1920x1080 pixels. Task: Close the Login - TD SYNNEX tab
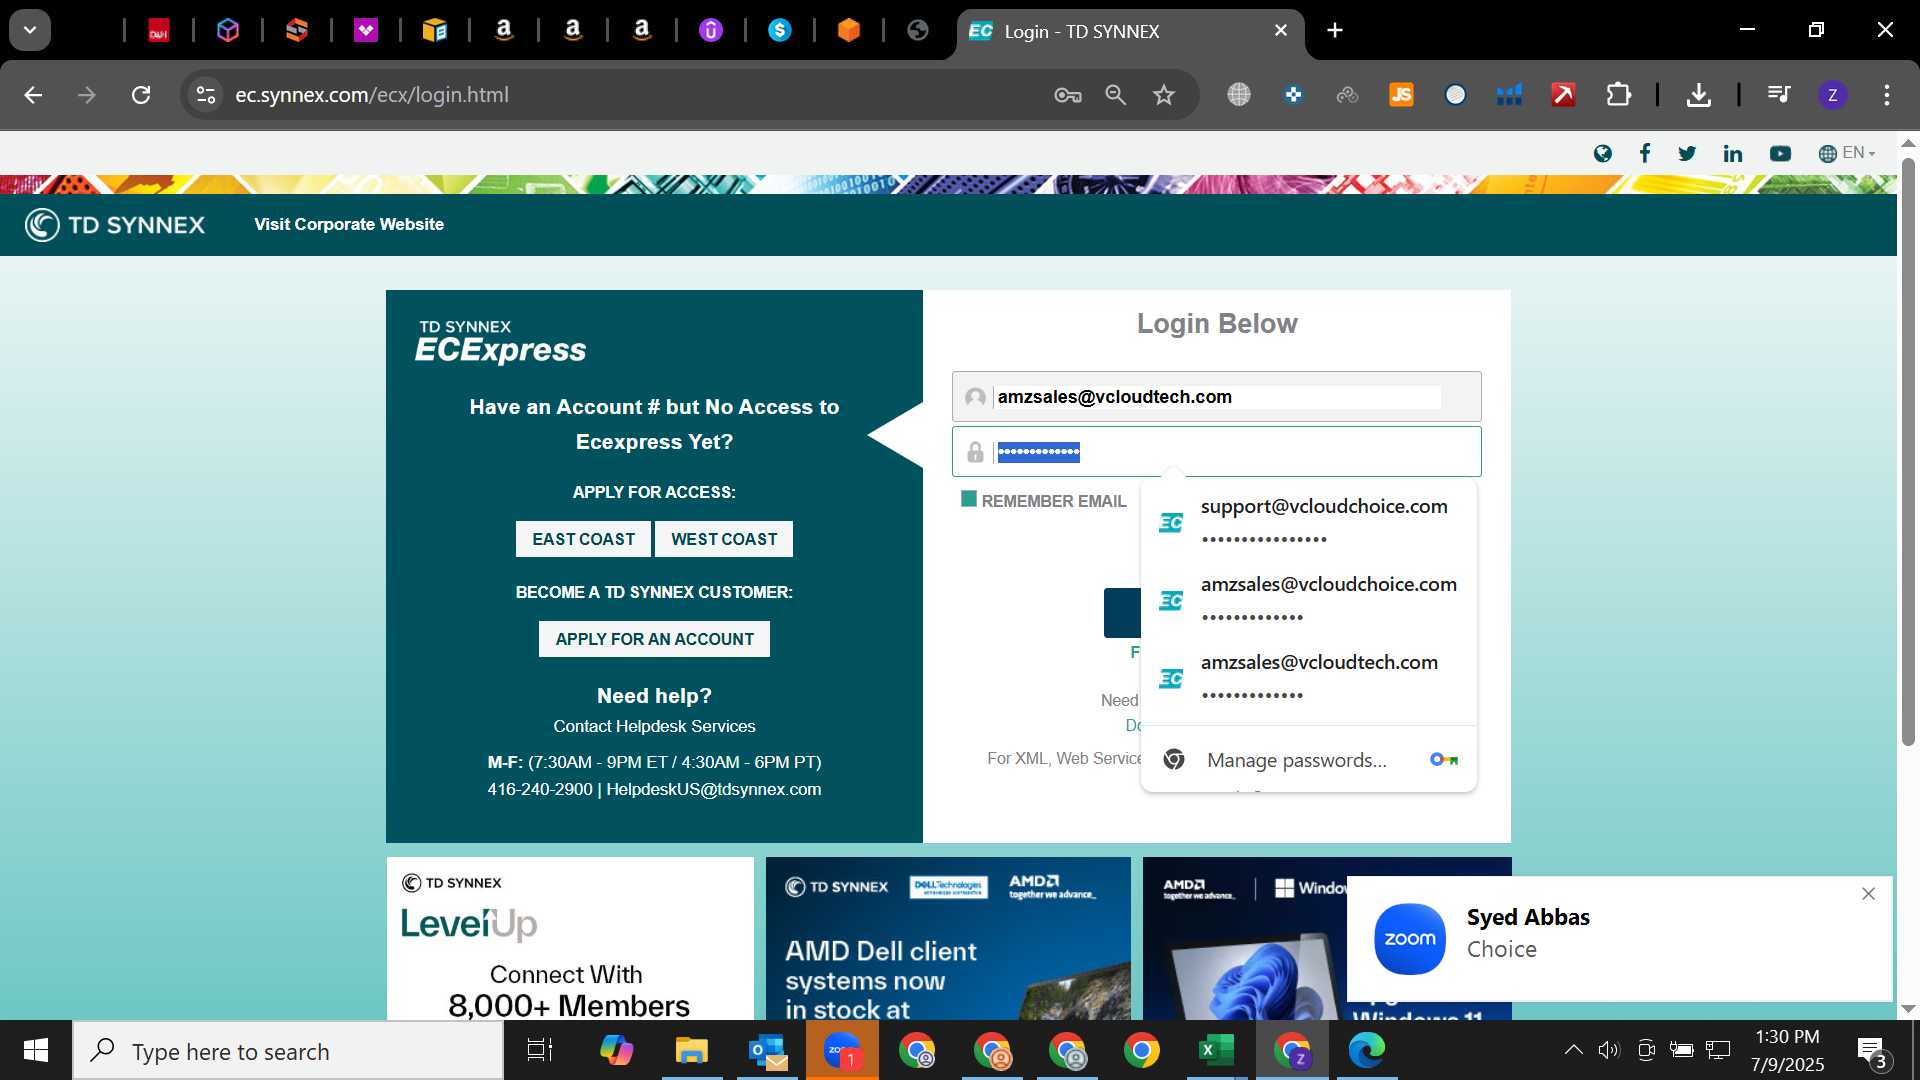click(1281, 31)
